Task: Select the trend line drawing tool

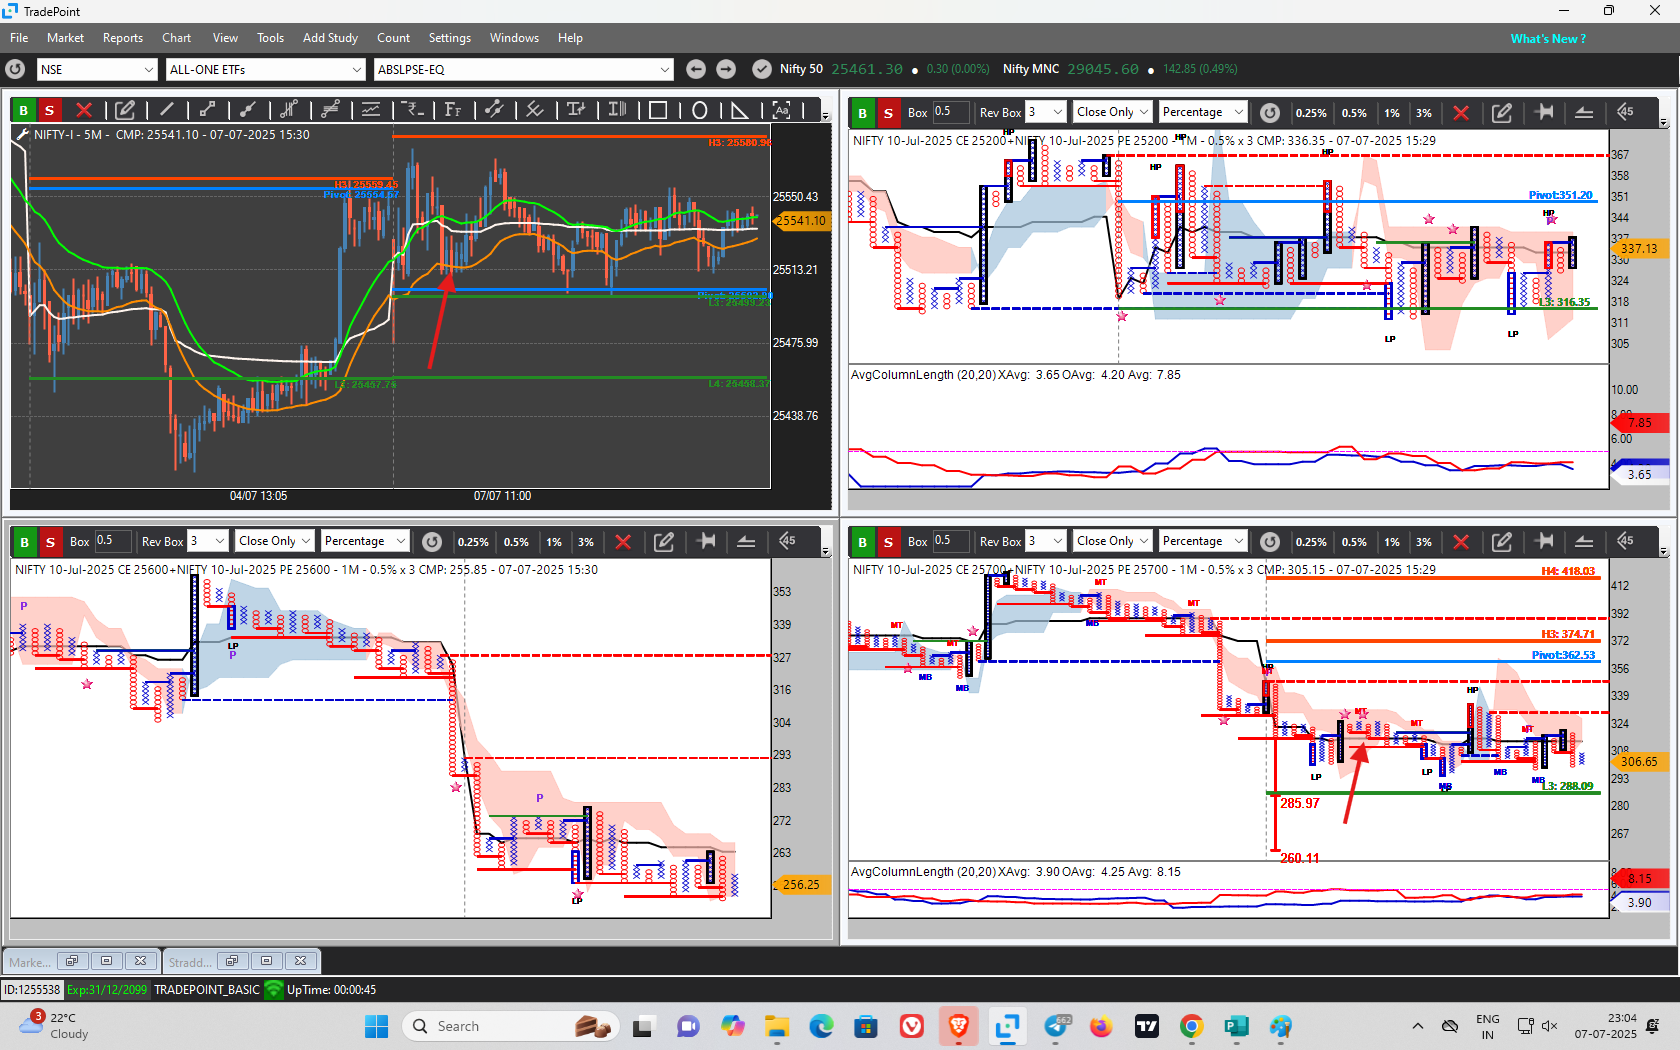Action: click(166, 110)
